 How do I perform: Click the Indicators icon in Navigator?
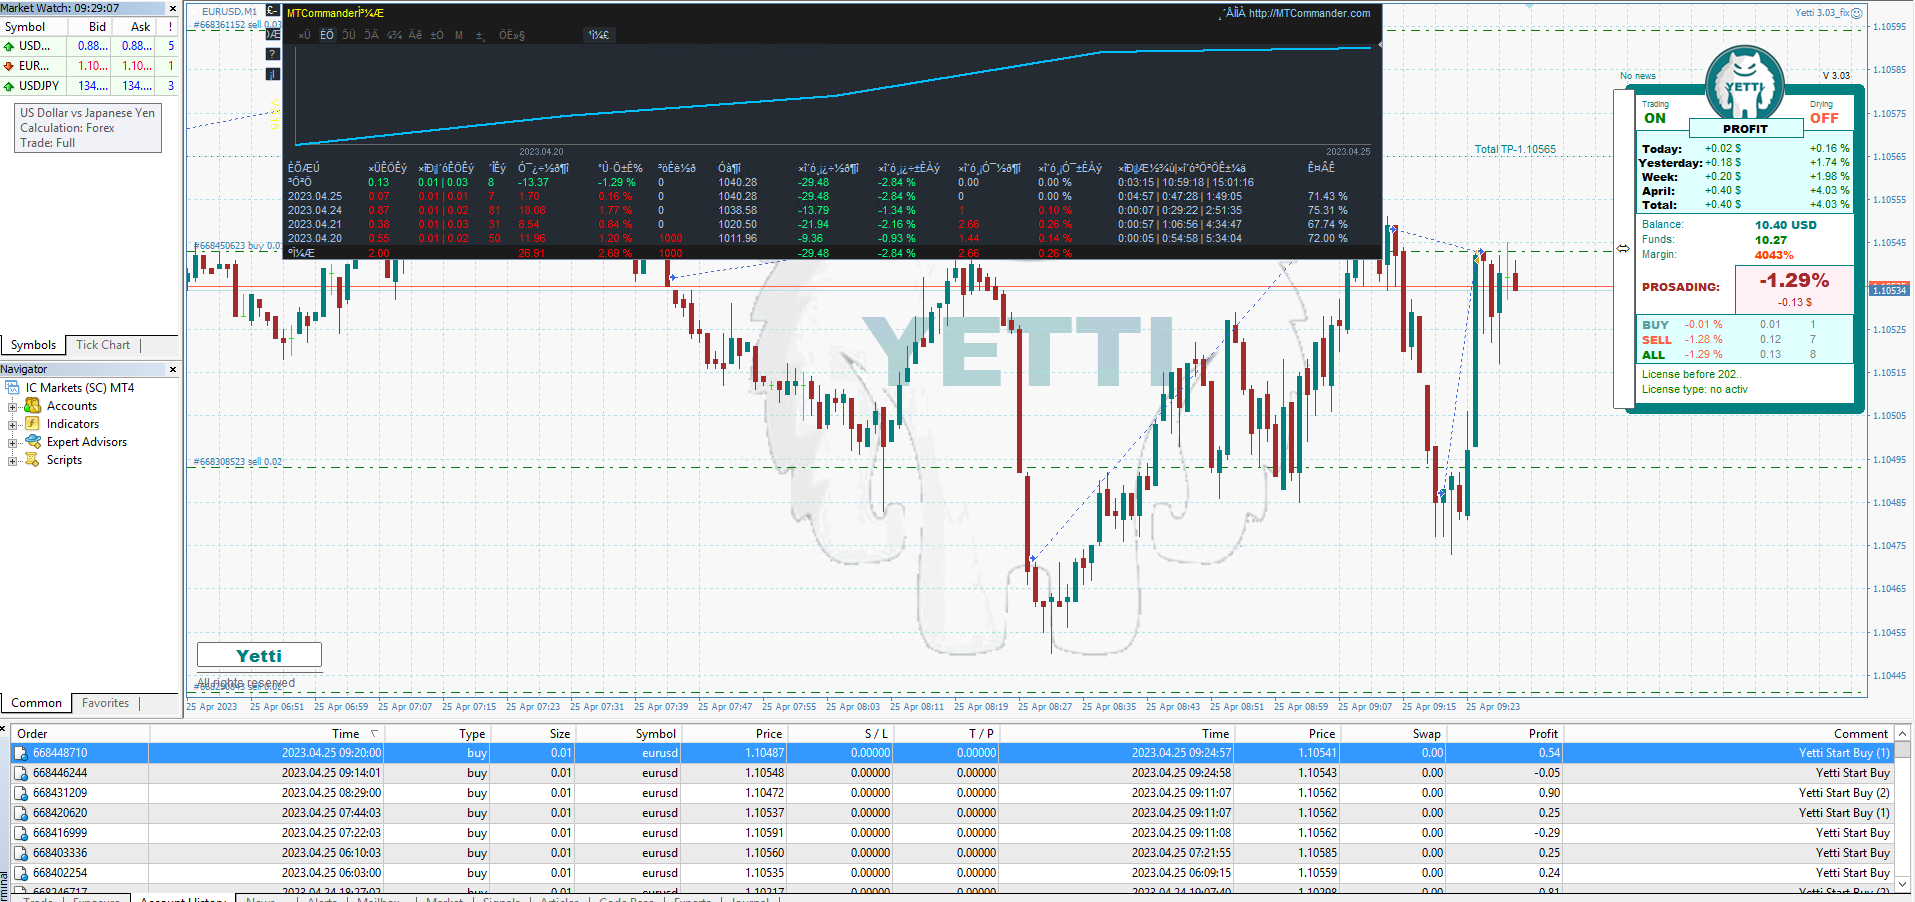click(x=33, y=424)
